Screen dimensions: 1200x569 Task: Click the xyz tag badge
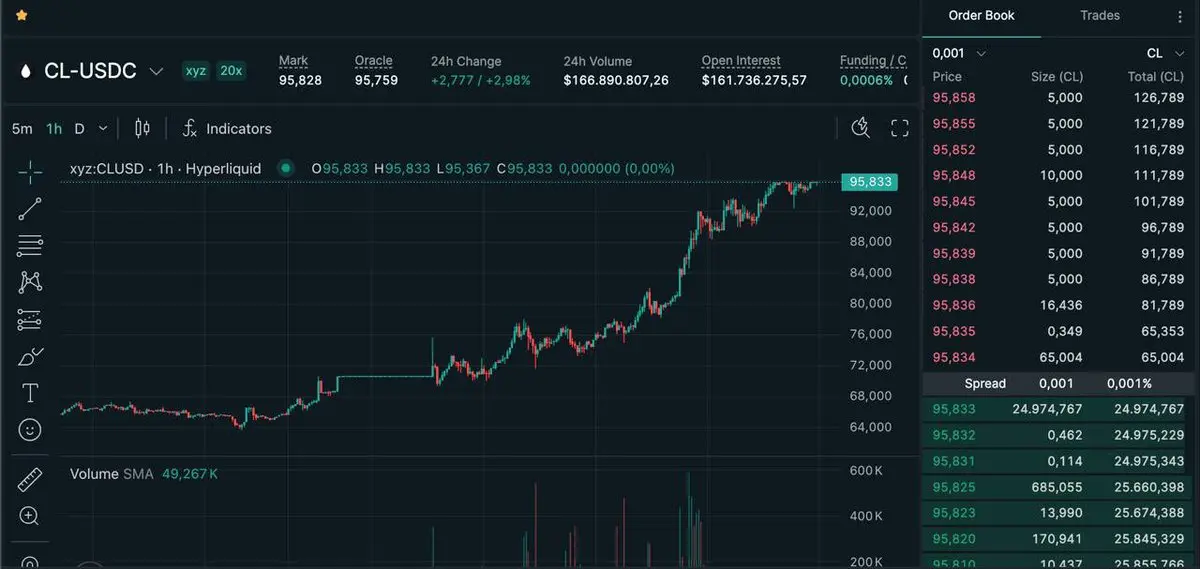195,70
